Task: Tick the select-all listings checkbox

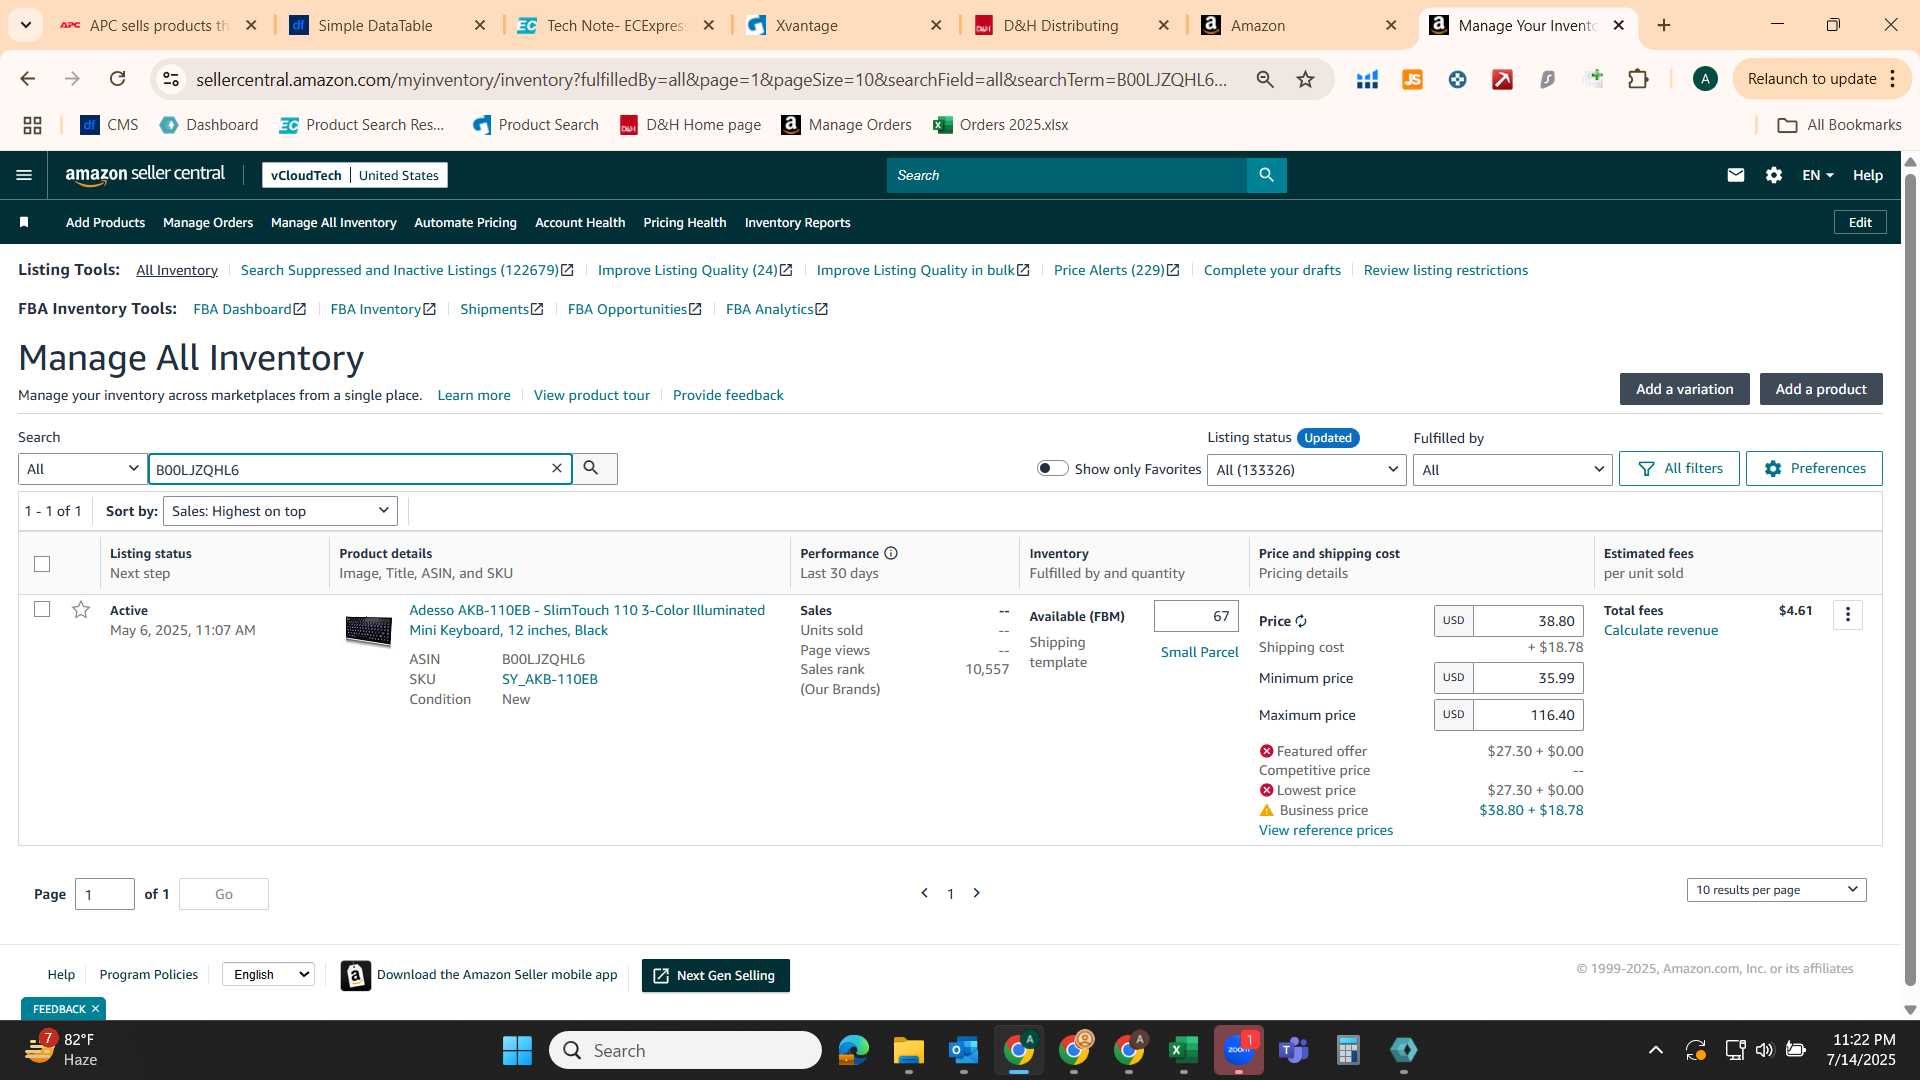Action: pos(42,564)
